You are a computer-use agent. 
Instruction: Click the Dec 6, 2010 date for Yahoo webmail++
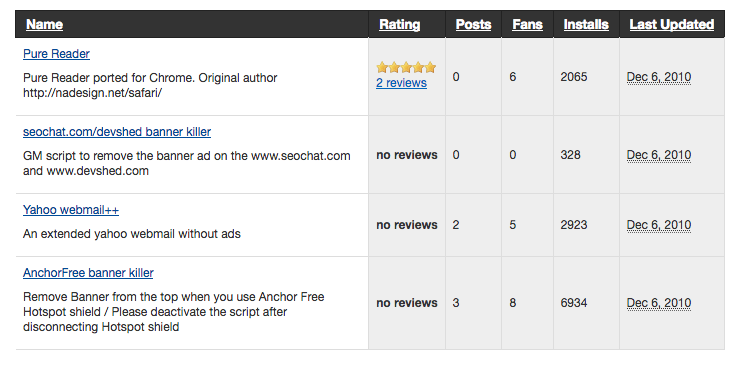coord(659,225)
